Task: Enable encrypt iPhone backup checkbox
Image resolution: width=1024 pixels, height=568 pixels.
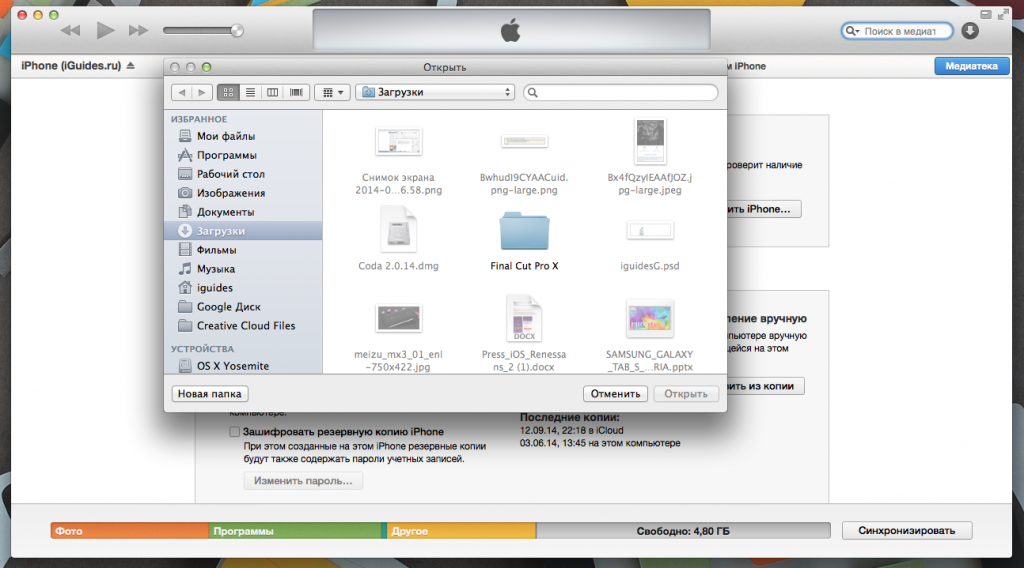Action: [x=235, y=432]
